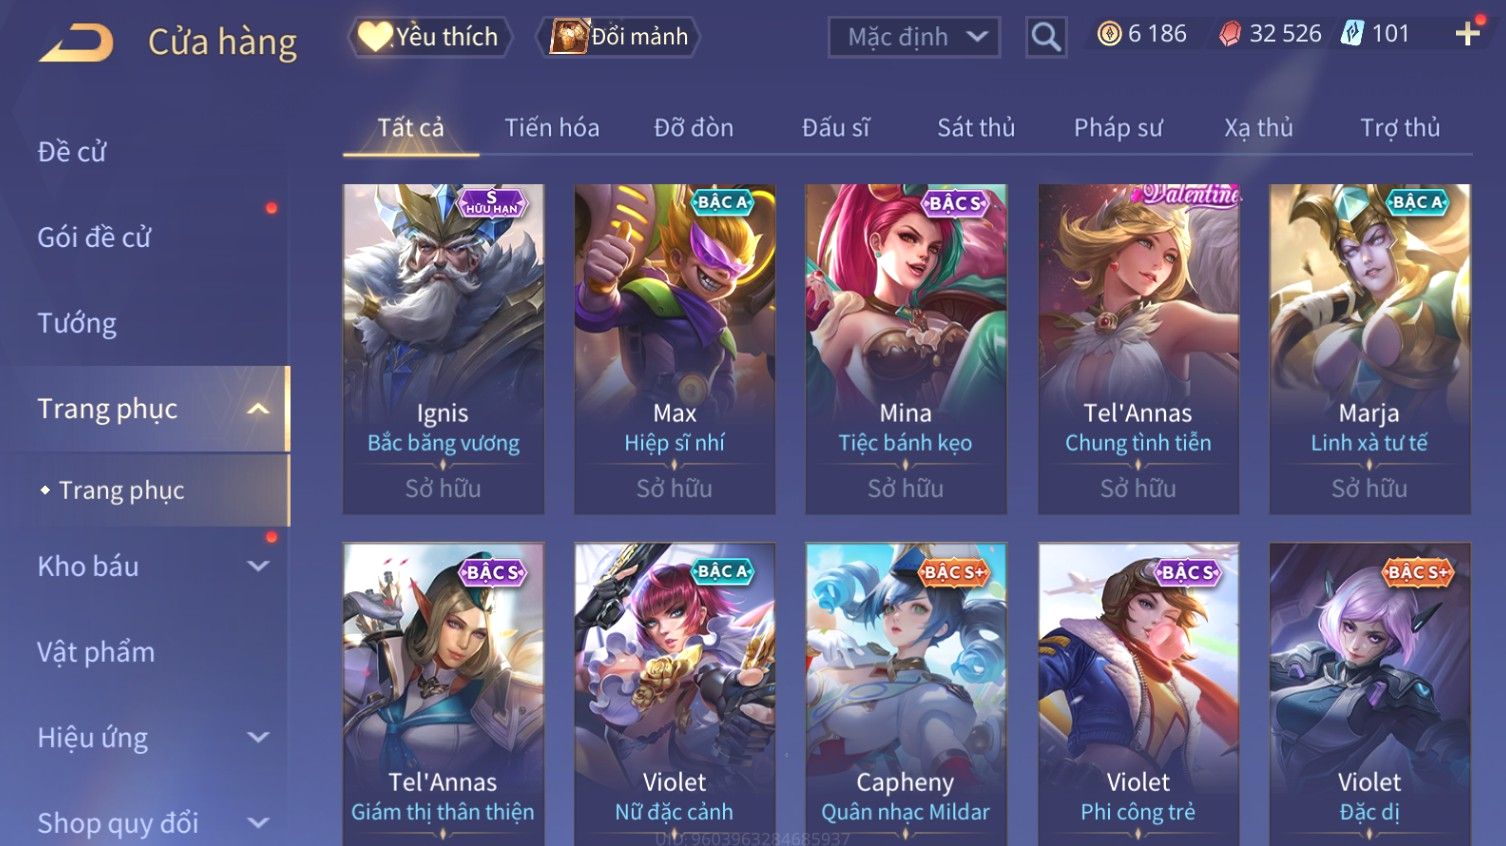1506x846 pixels.
Task: Open search with the magnifier icon
Action: tap(1046, 37)
